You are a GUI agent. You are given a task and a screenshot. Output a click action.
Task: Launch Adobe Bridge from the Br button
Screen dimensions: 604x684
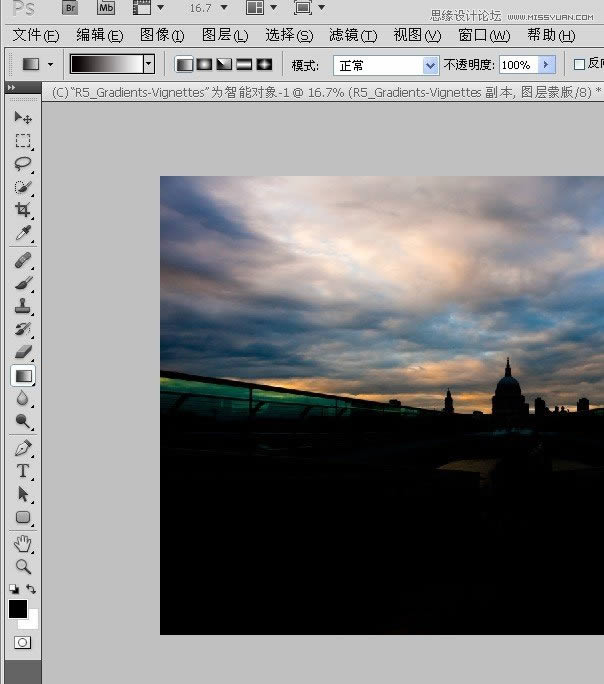coord(70,7)
